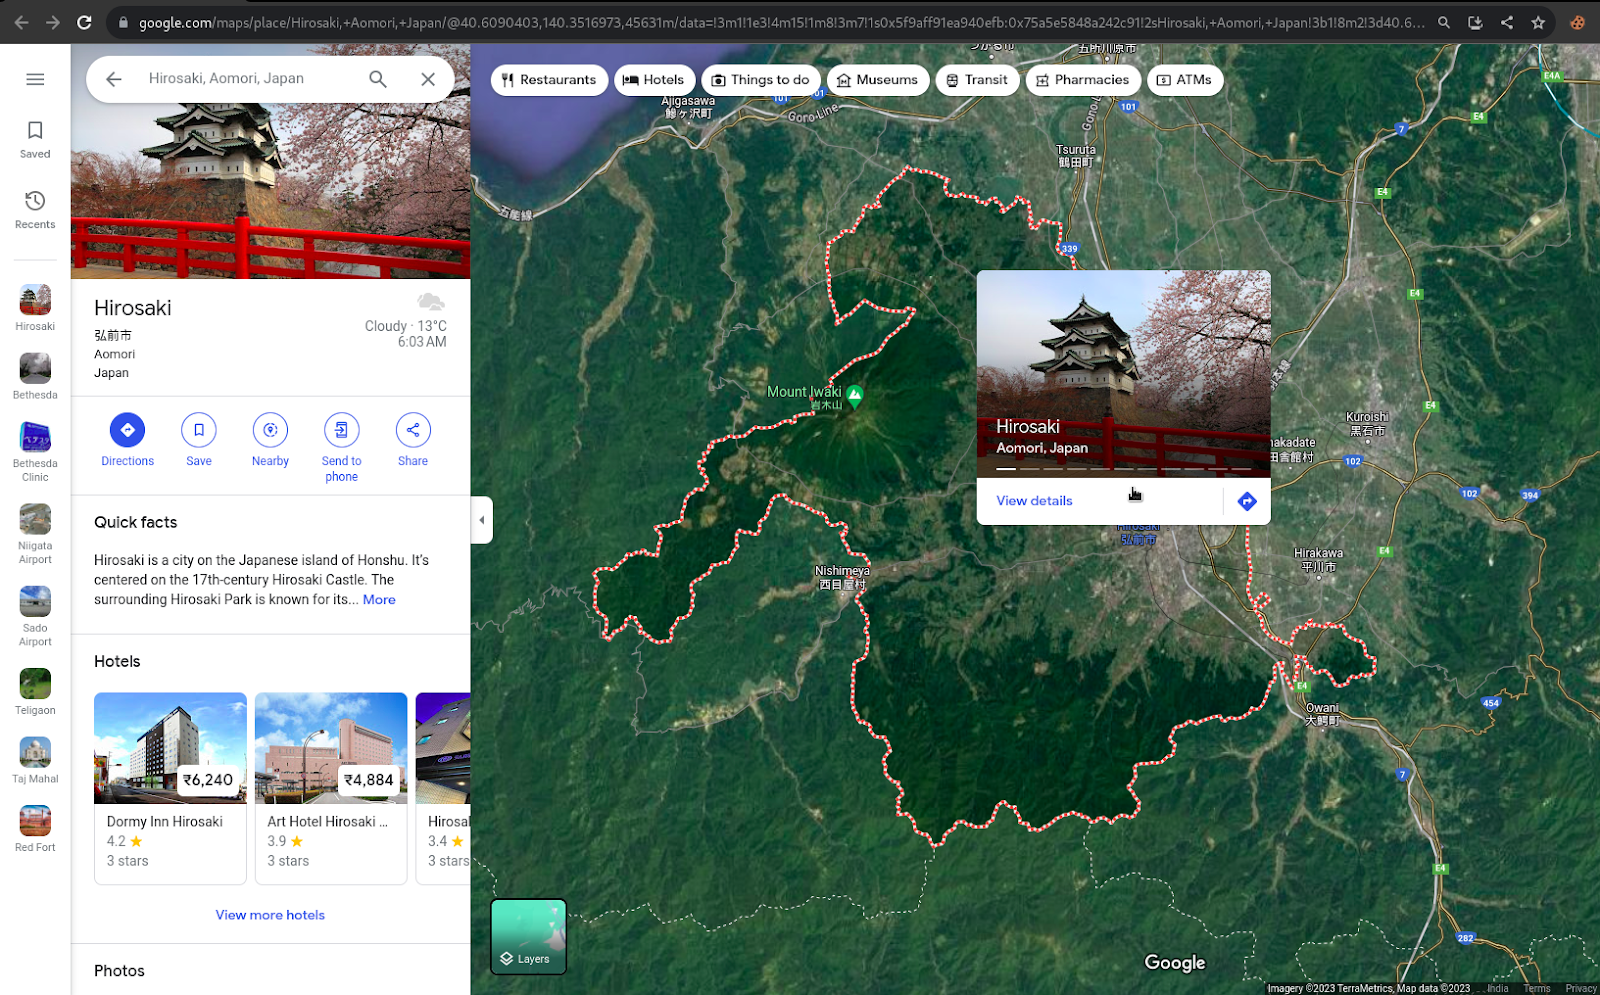Click the India region link at bottom

[1497, 988]
